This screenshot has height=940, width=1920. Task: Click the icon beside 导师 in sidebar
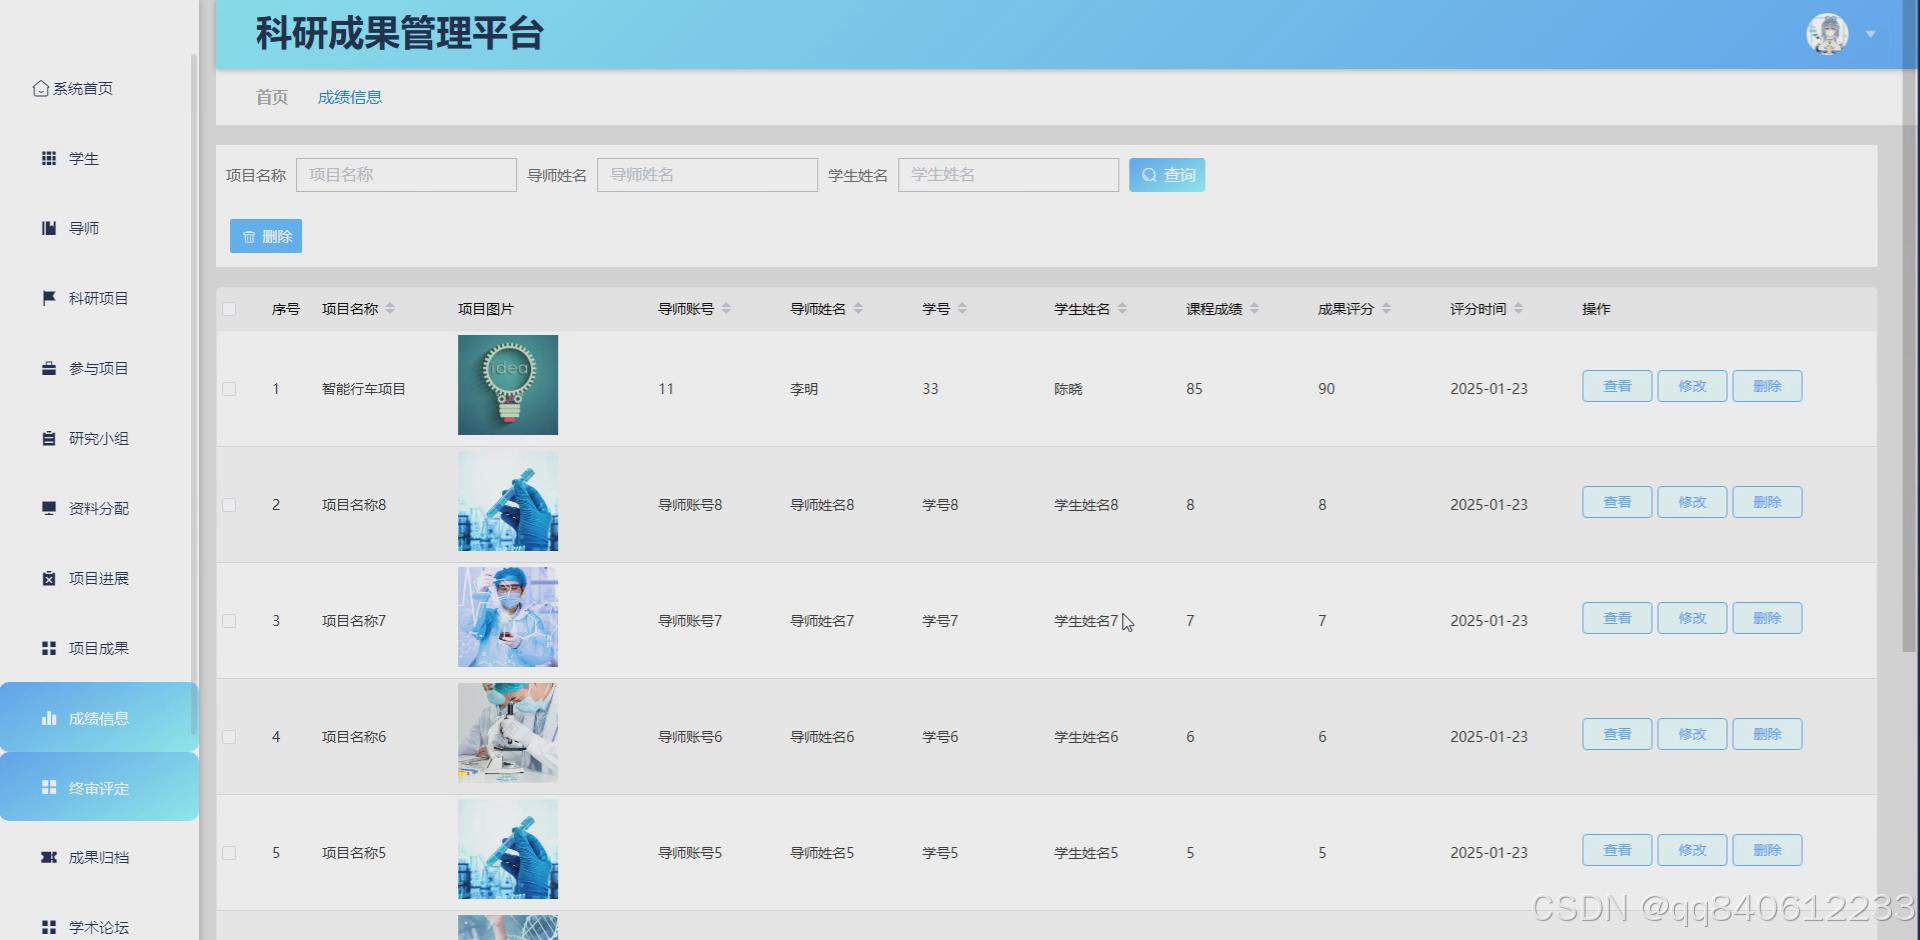(x=48, y=228)
